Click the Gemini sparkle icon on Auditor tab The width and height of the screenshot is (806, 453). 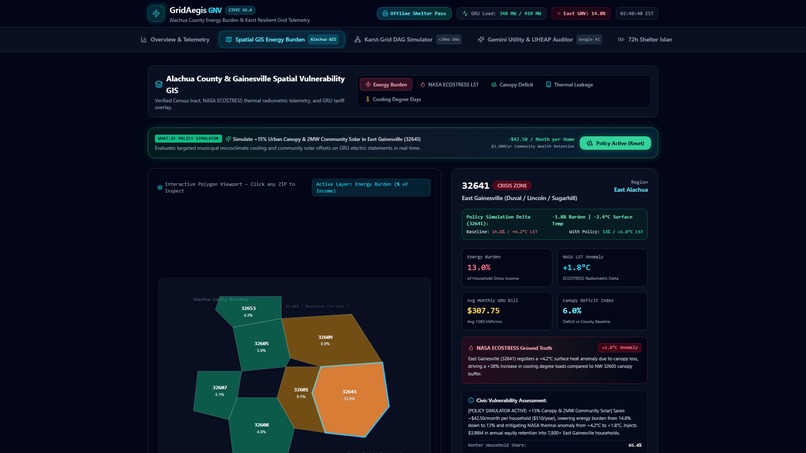(481, 40)
